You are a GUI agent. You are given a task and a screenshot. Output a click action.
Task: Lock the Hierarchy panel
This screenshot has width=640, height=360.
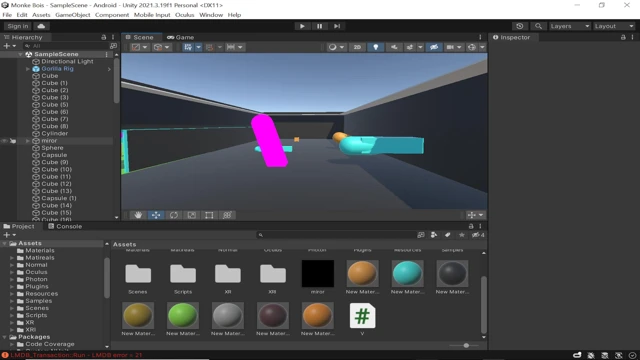click(x=104, y=37)
